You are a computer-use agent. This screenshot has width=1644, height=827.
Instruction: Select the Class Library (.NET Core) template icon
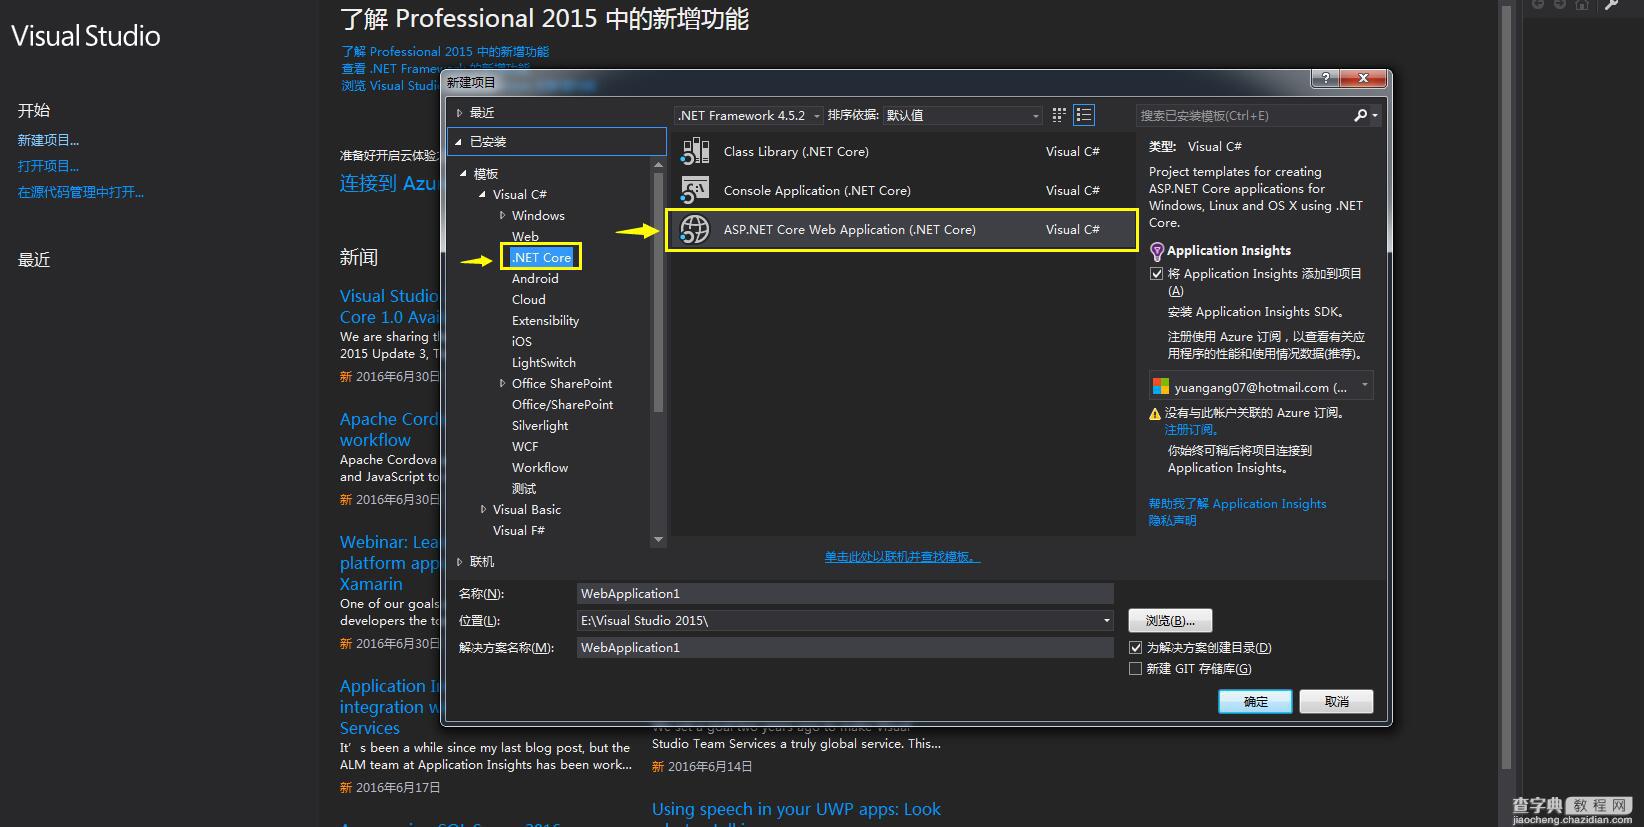[x=695, y=152]
